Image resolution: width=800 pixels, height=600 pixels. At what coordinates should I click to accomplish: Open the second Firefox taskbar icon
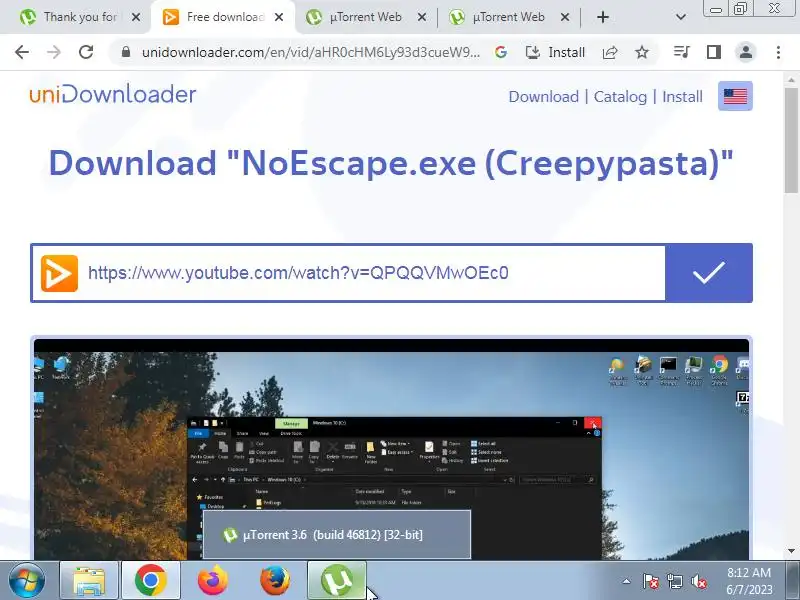pyautogui.click(x=275, y=581)
